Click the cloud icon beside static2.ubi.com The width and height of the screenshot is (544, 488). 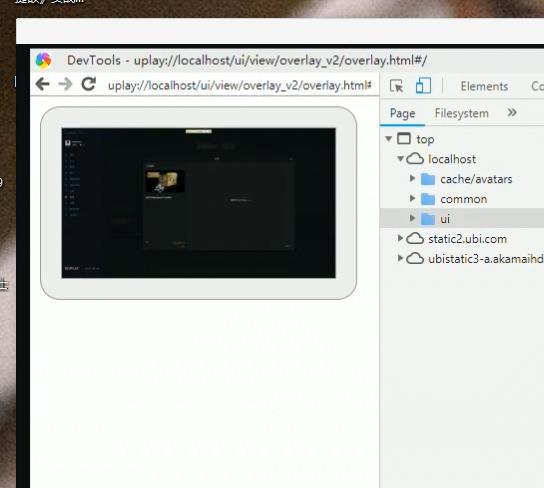pos(415,239)
